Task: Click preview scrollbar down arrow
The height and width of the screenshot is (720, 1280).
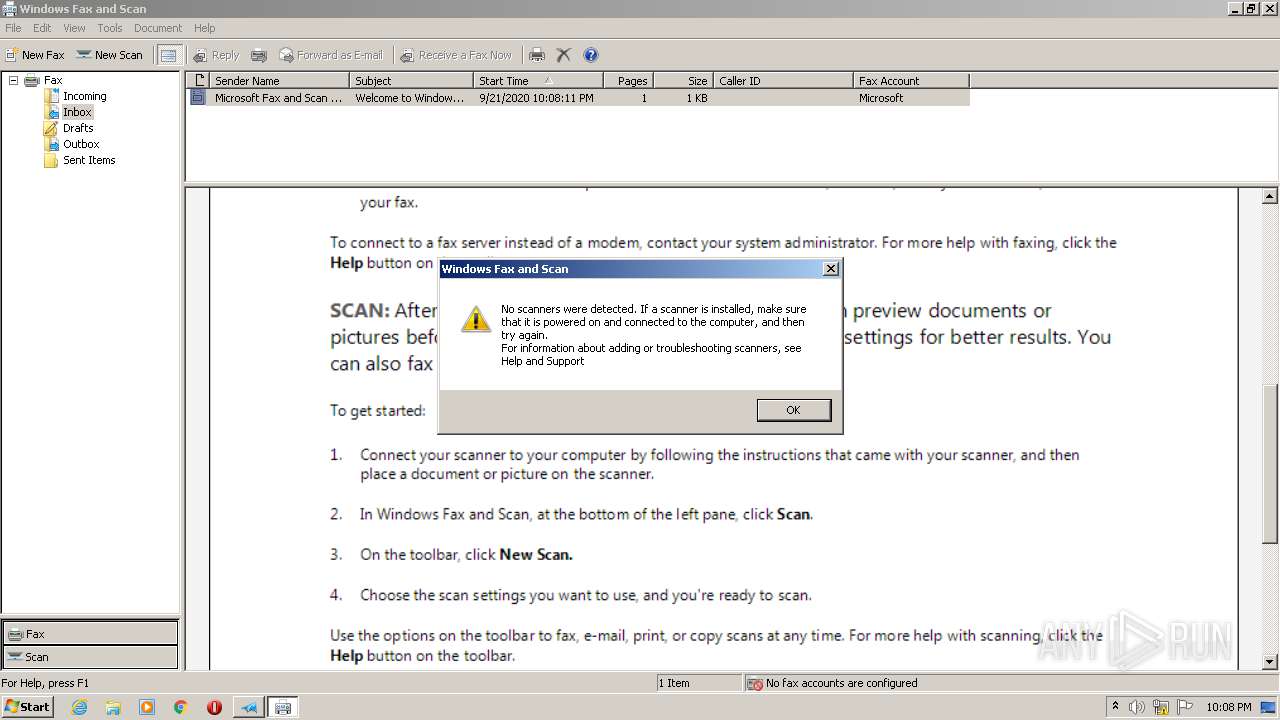Action: [x=1270, y=662]
